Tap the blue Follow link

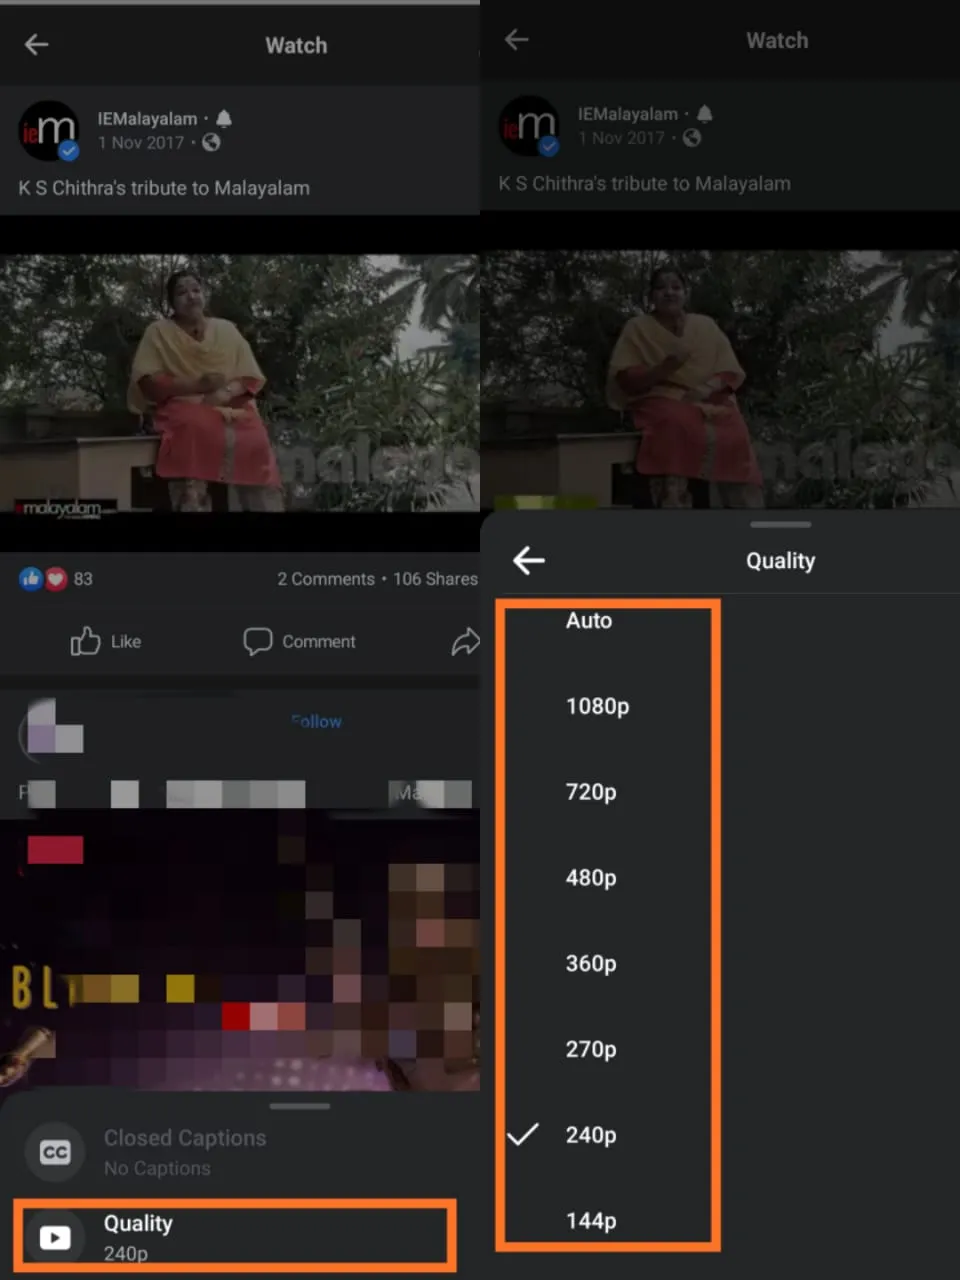(316, 721)
